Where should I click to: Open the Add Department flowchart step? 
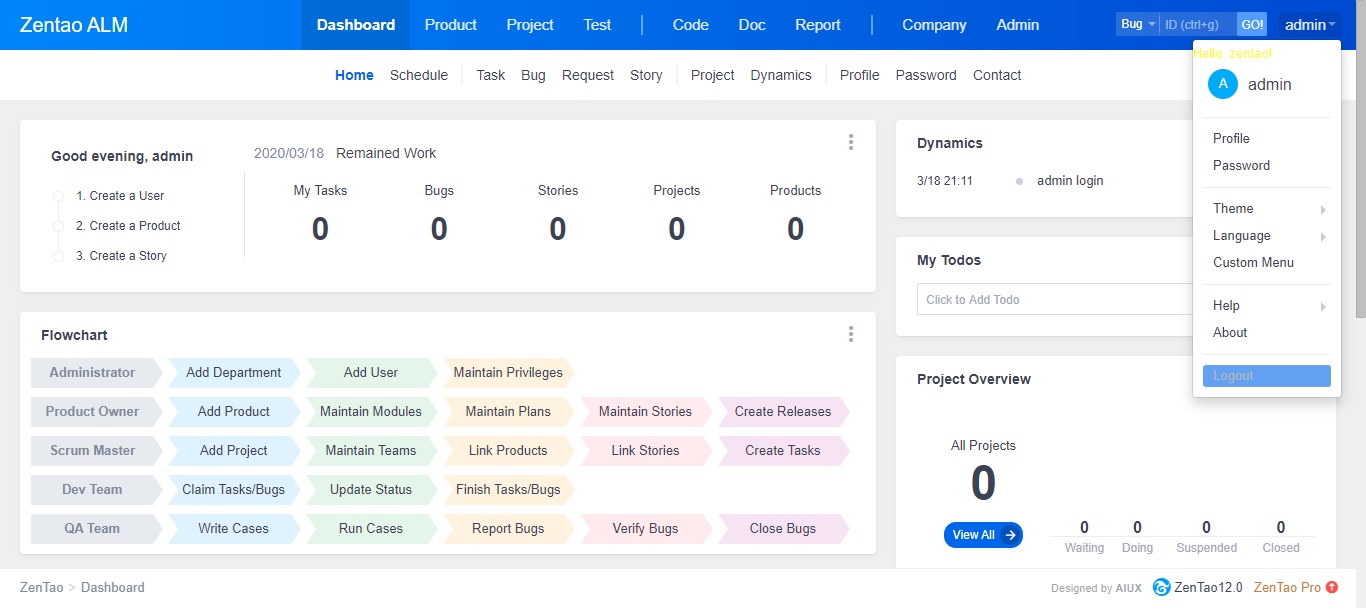[233, 372]
